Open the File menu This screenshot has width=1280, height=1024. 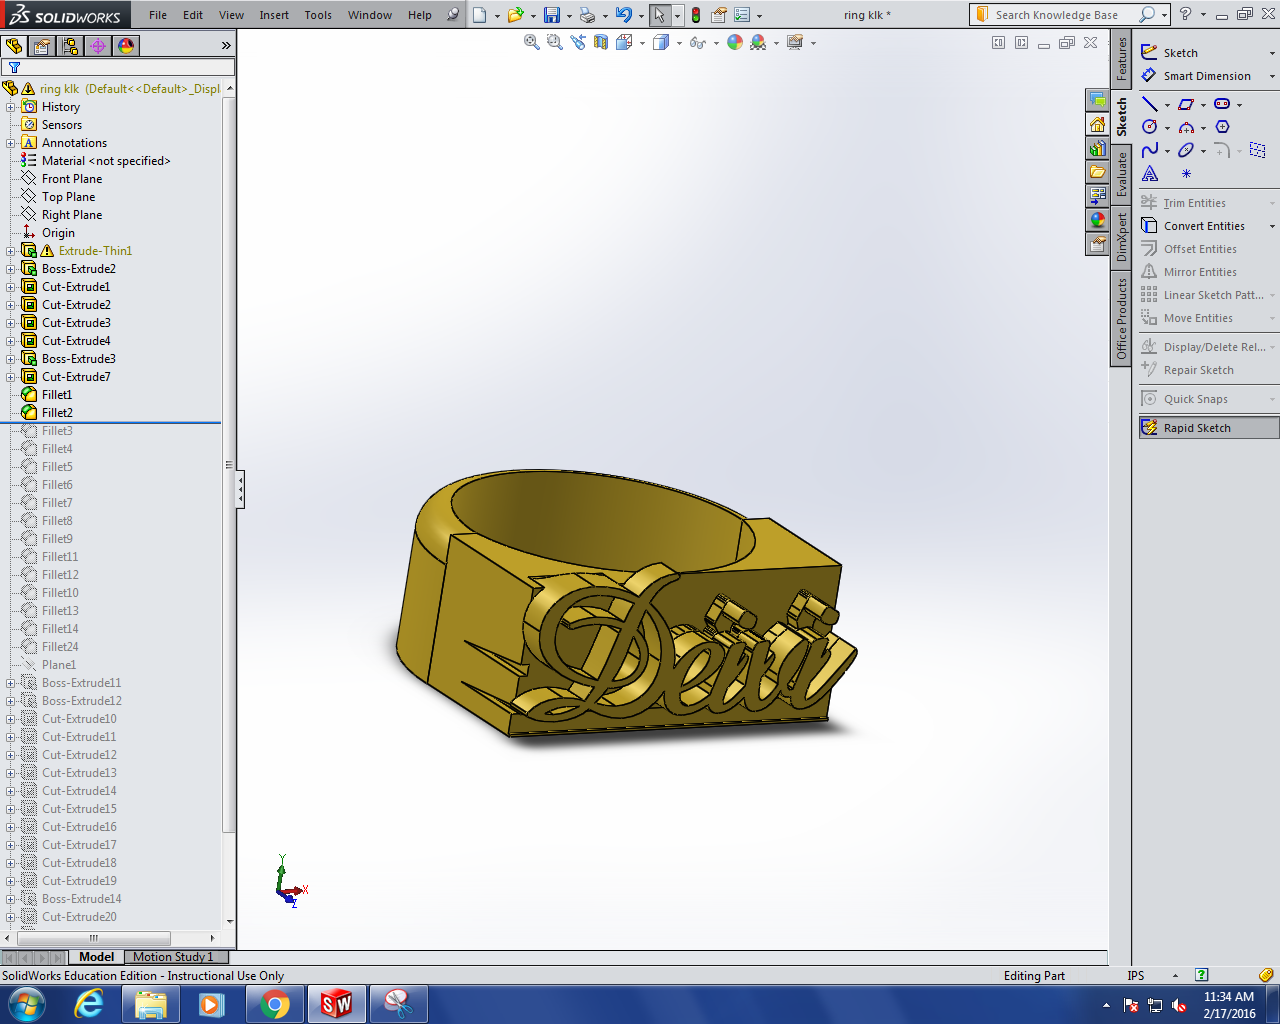(x=158, y=15)
